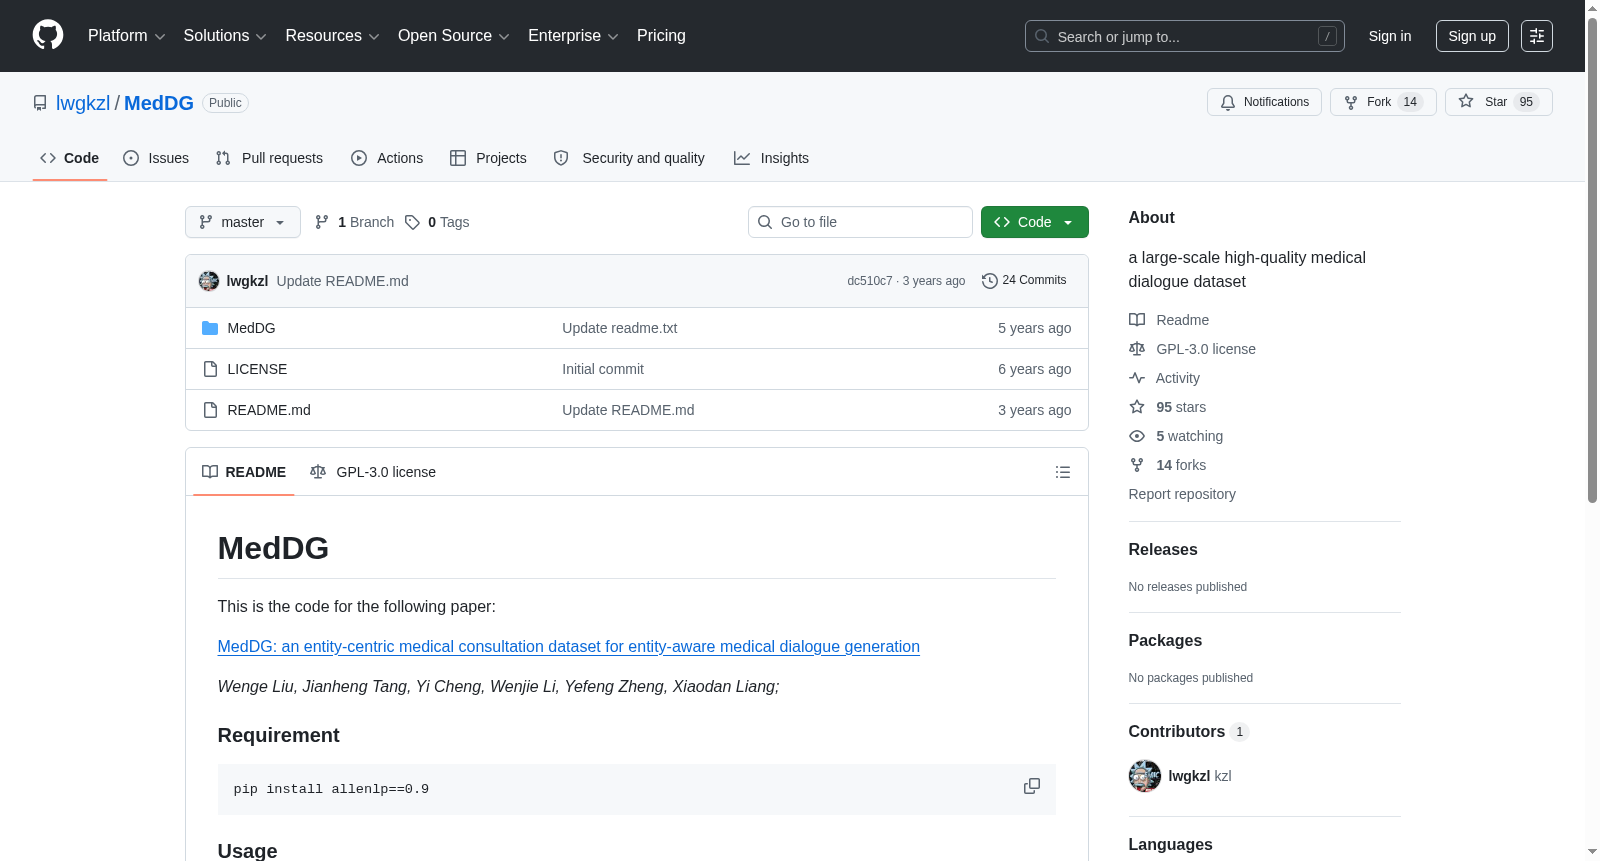Expand the green Code dropdown
This screenshot has width=1600, height=861.
click(1034, 222)
